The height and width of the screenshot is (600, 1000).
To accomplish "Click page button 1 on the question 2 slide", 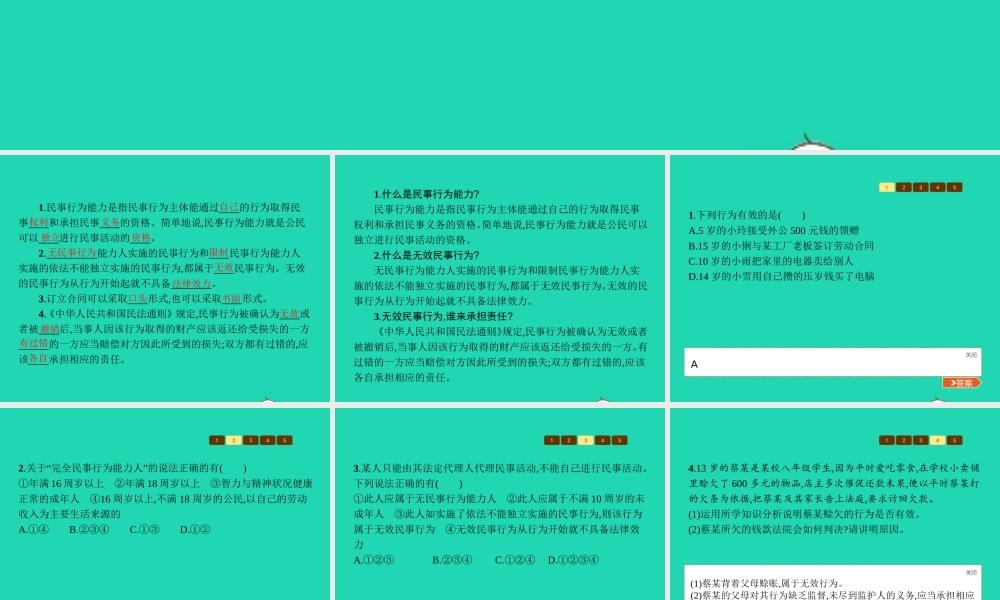I will click(x=217, y=441).
